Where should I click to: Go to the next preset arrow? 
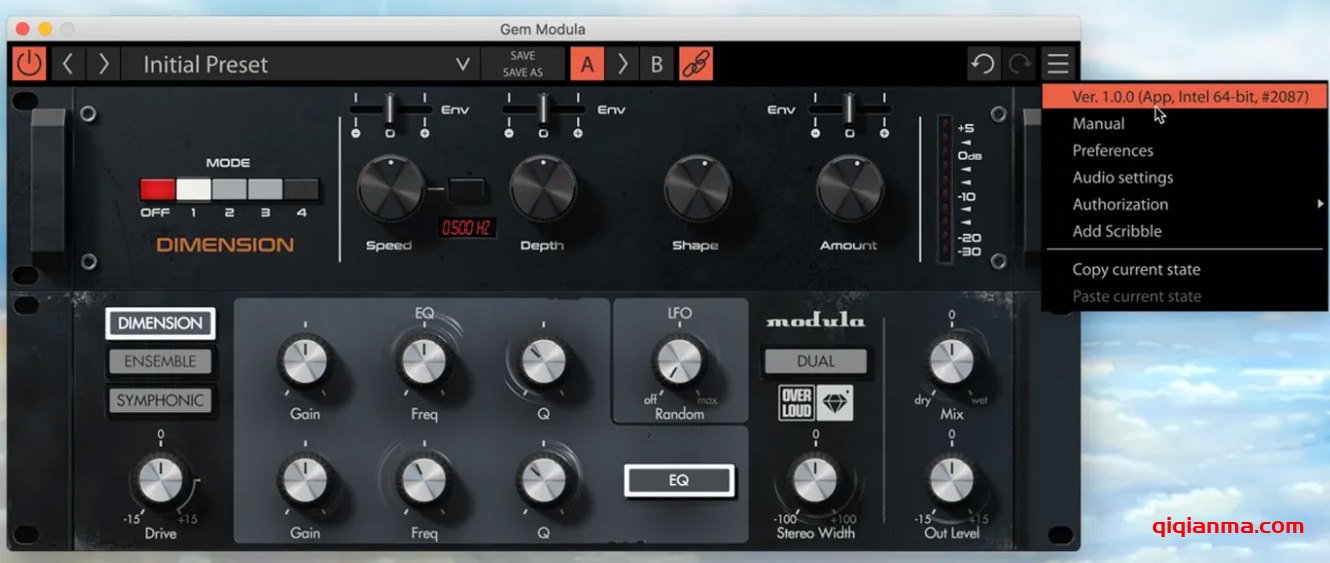coord(102,64)
